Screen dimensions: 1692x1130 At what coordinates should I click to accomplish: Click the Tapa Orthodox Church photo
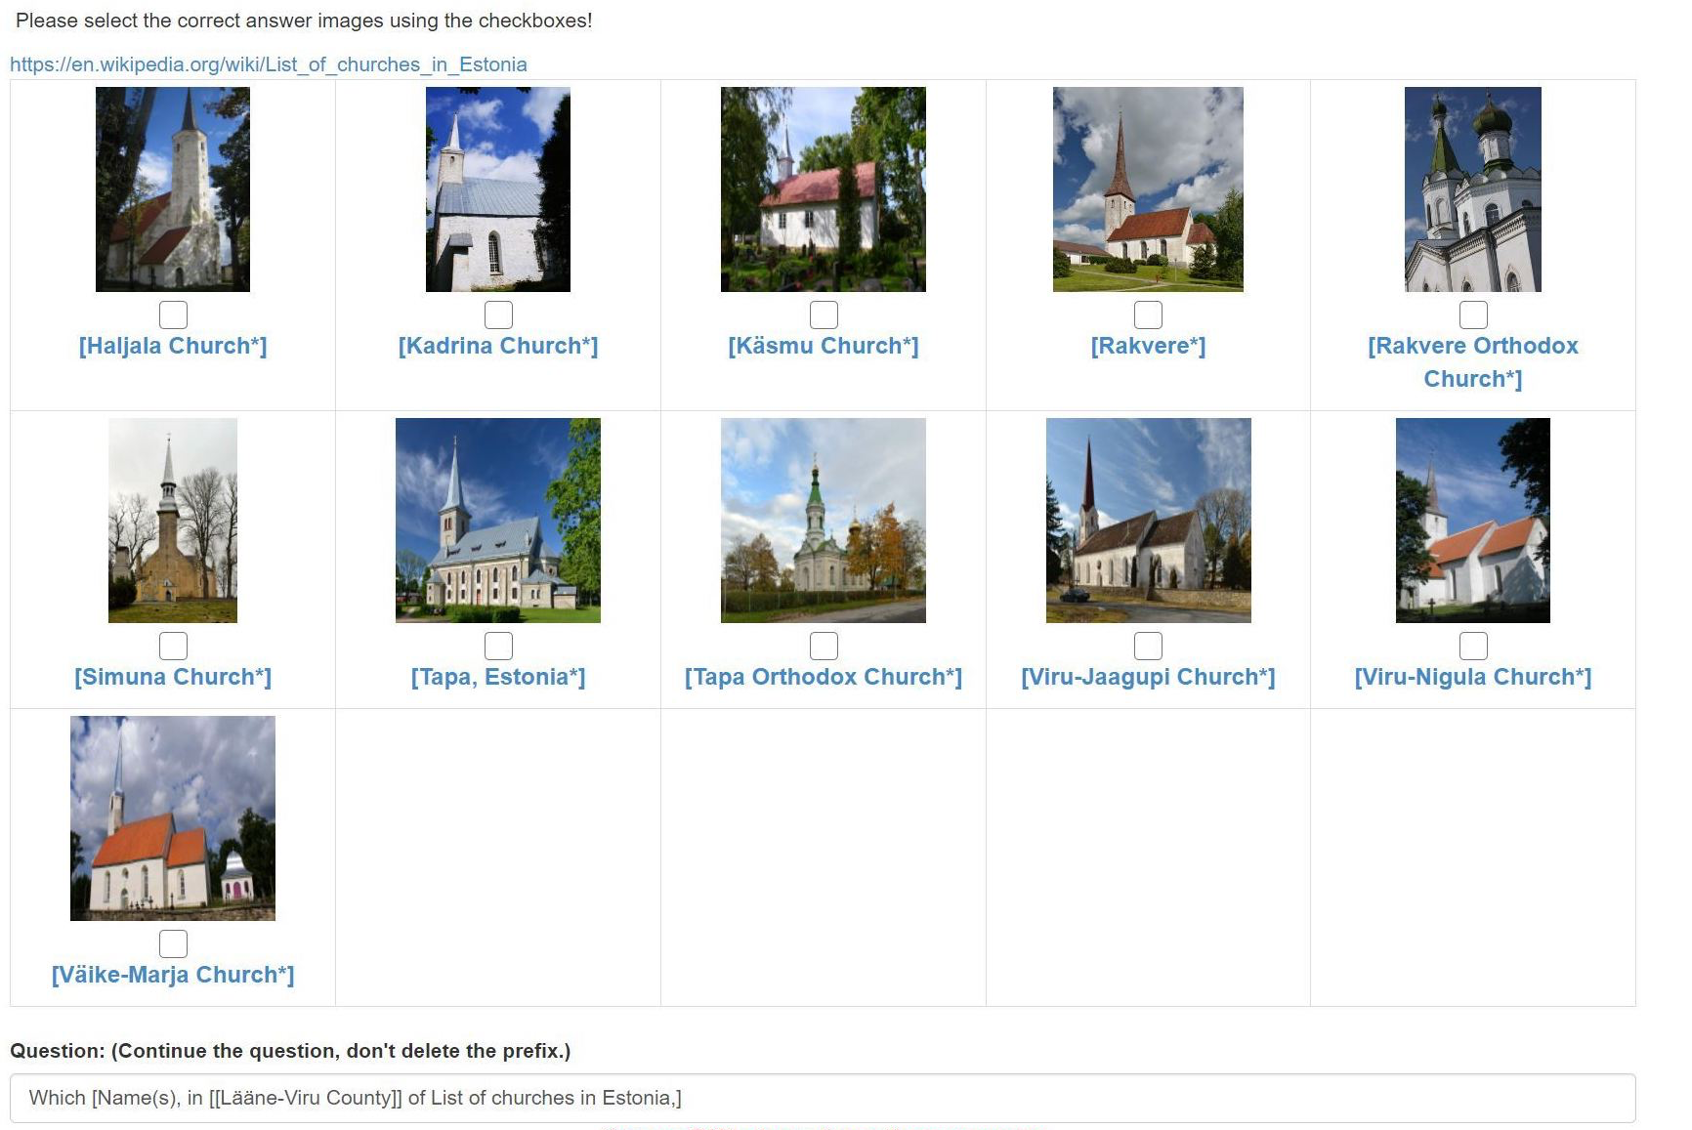tap(823, 520)
